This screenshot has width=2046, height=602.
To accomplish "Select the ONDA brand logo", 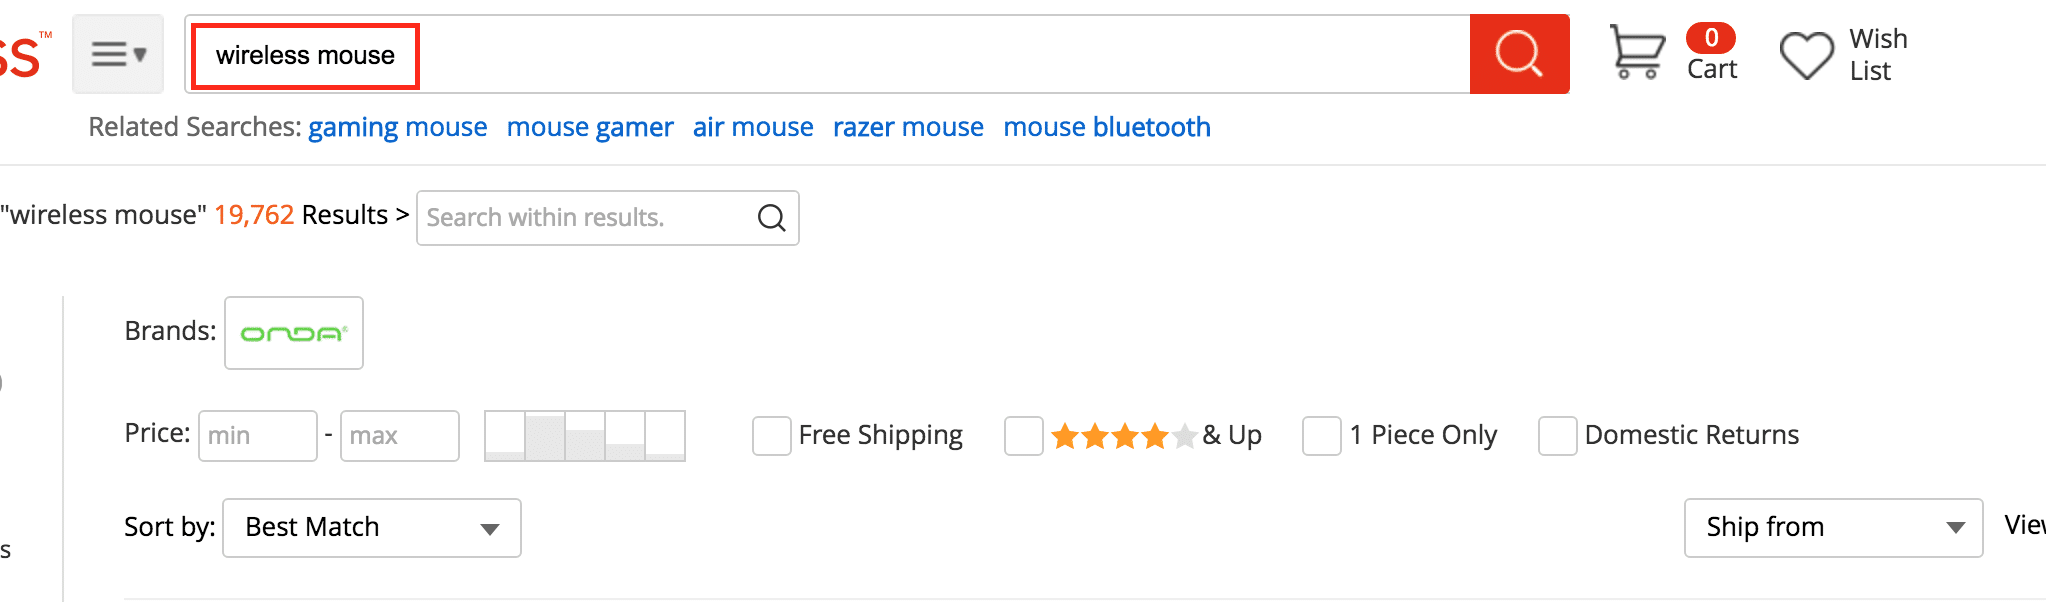I will coord(294,333).
